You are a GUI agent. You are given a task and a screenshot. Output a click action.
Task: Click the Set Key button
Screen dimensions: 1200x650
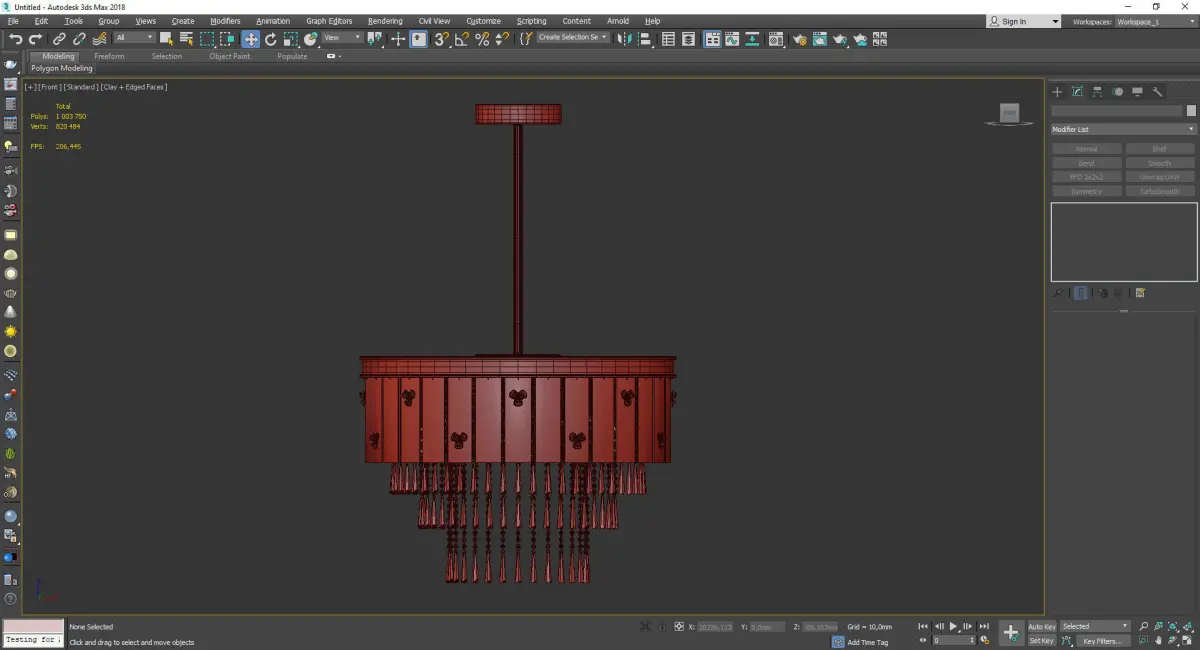coord(1042,641)
